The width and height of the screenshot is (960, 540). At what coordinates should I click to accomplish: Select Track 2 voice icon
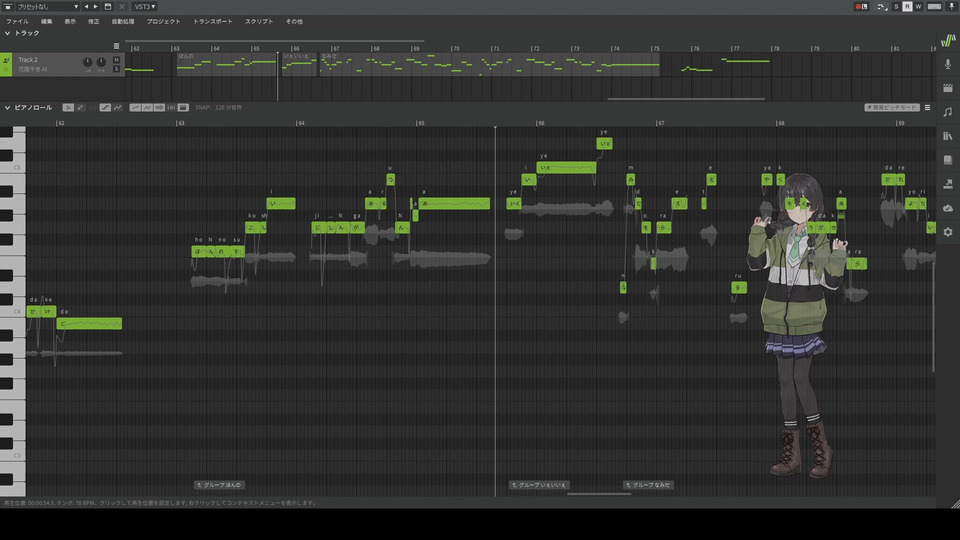6,60
